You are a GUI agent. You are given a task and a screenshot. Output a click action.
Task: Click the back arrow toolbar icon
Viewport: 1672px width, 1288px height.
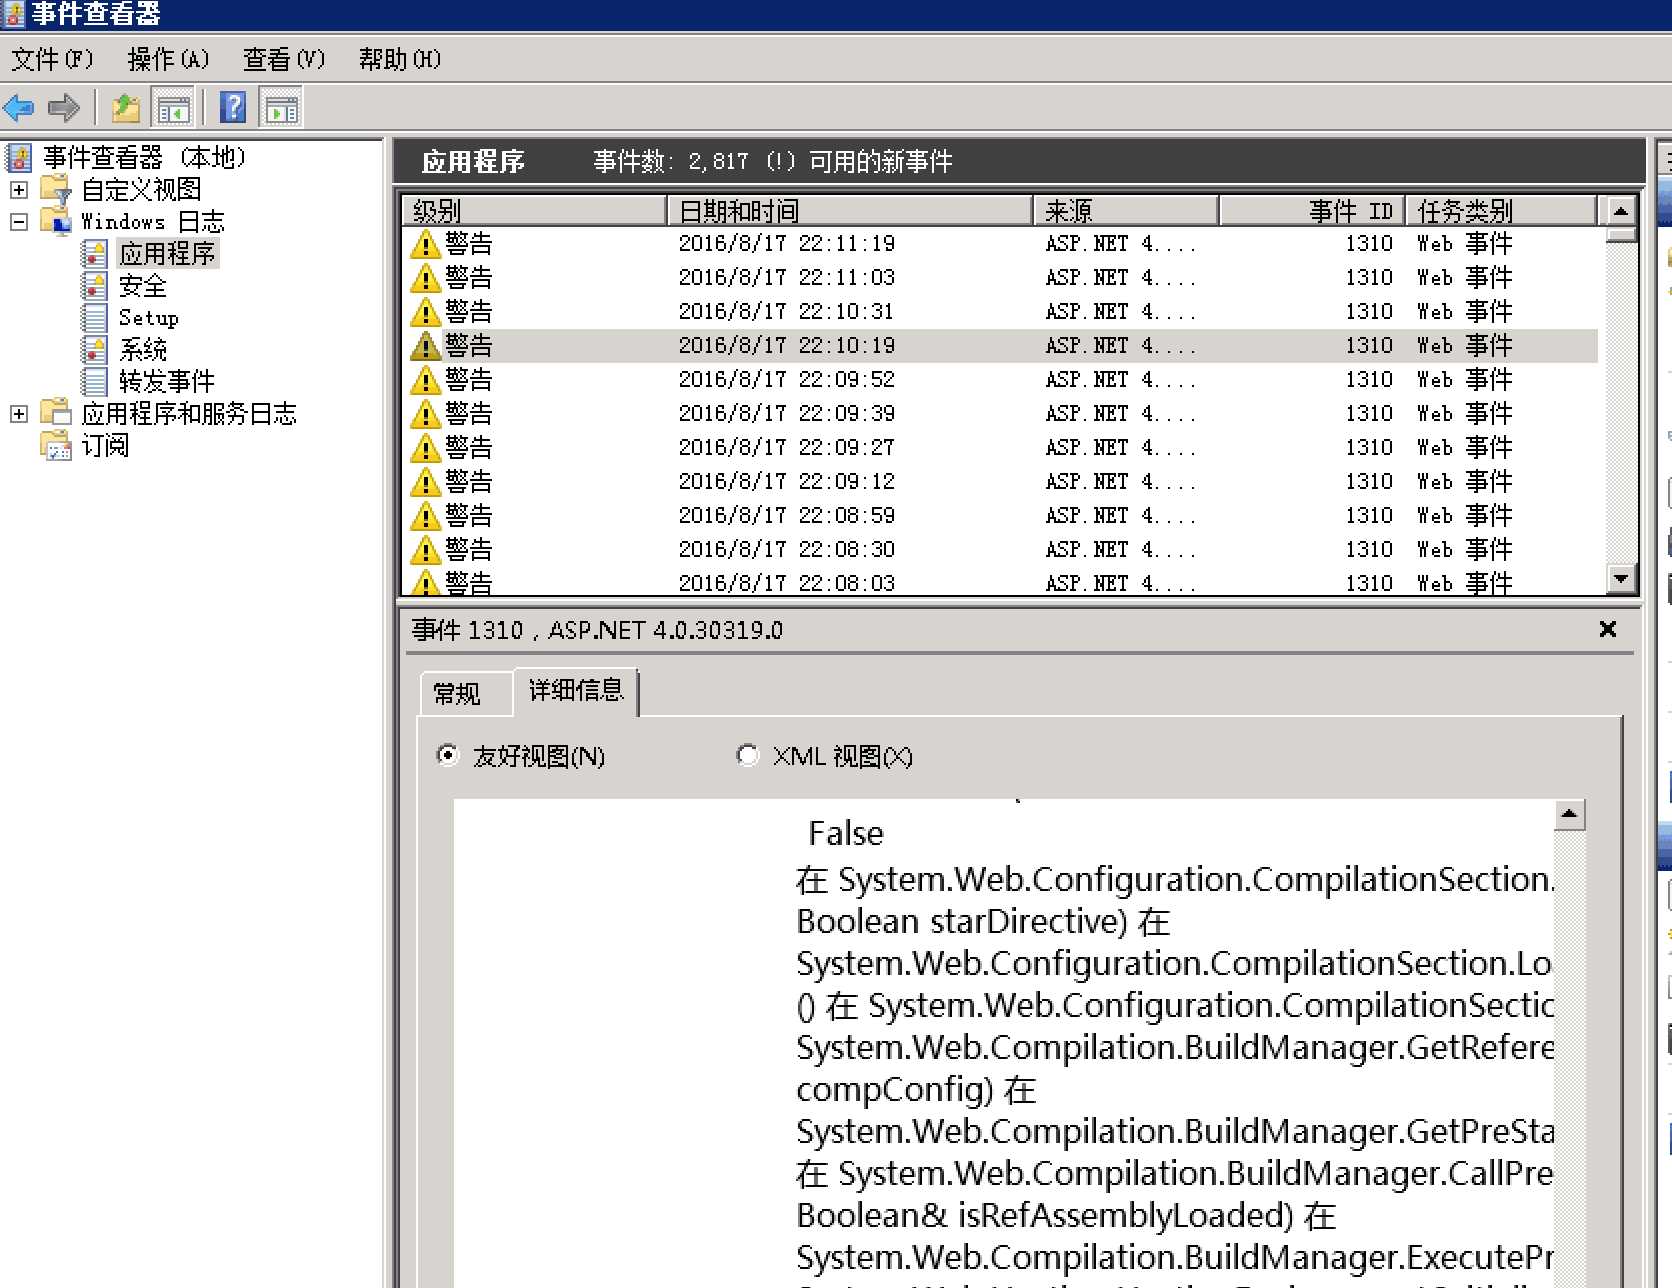(20, 107)
